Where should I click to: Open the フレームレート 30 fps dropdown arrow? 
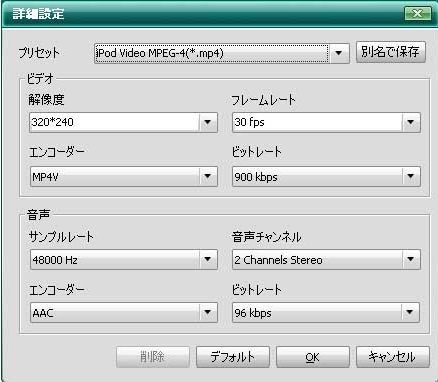click(x=411, y=122)
